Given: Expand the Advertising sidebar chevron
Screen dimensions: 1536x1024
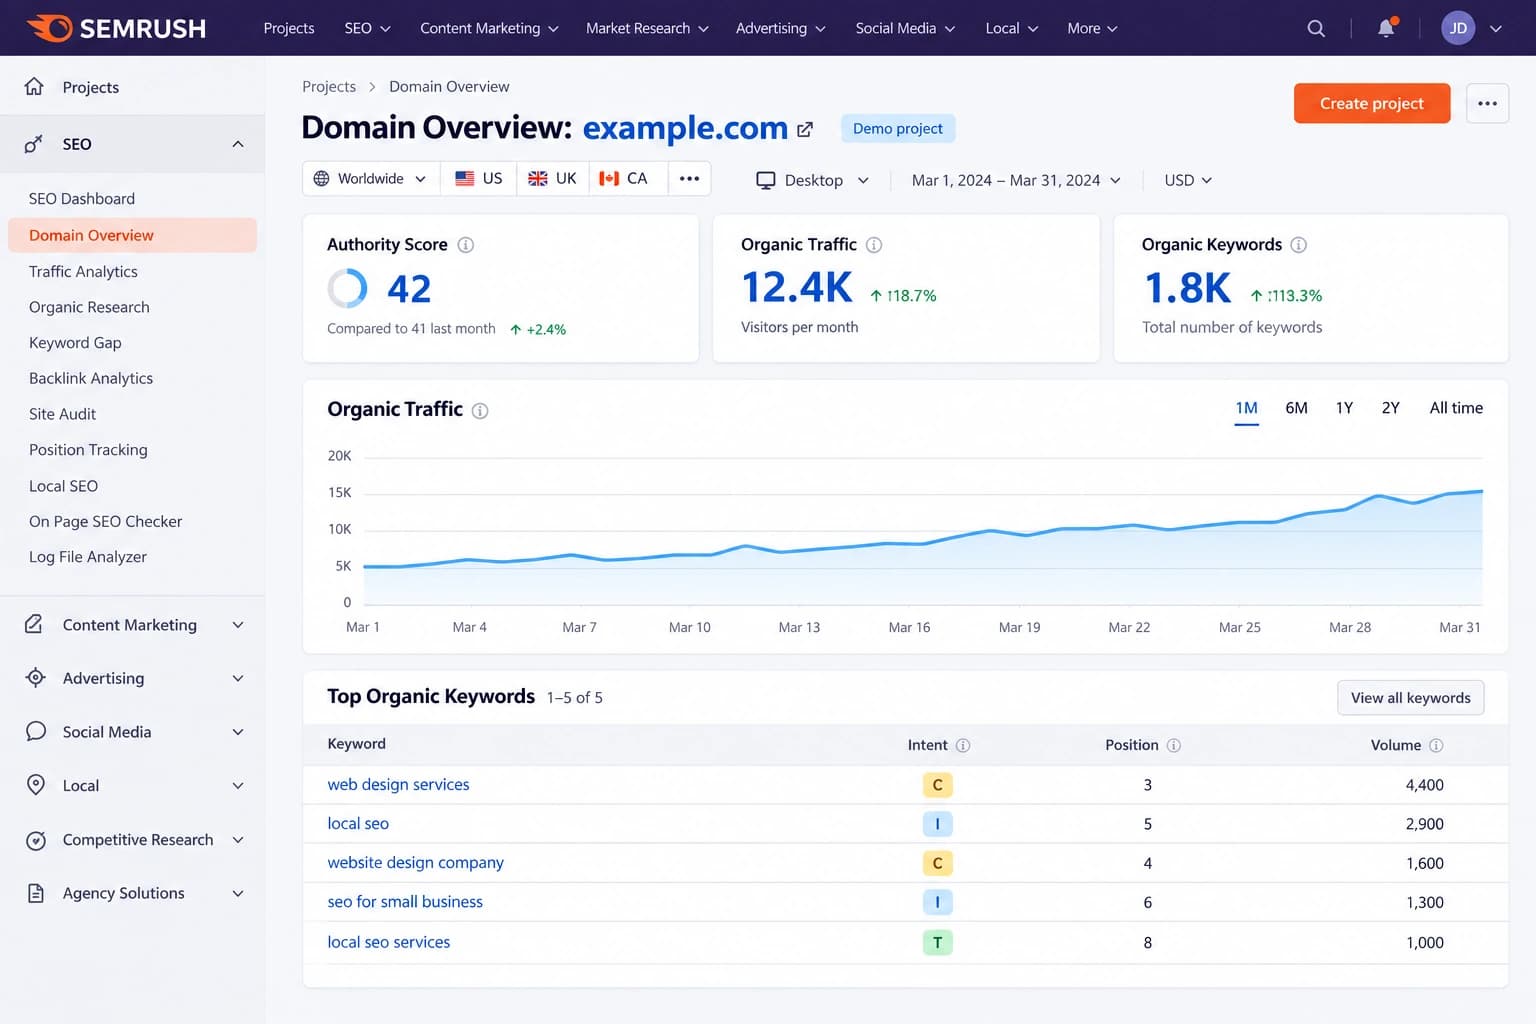Looking at the screenshot, I should pos(238,678).
